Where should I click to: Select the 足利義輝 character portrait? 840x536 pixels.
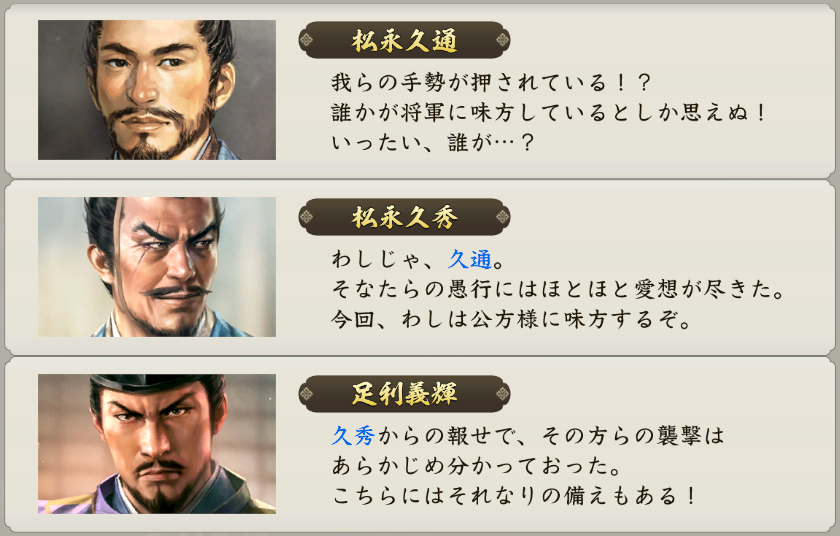pyautogui.click(x=157, y=443)
